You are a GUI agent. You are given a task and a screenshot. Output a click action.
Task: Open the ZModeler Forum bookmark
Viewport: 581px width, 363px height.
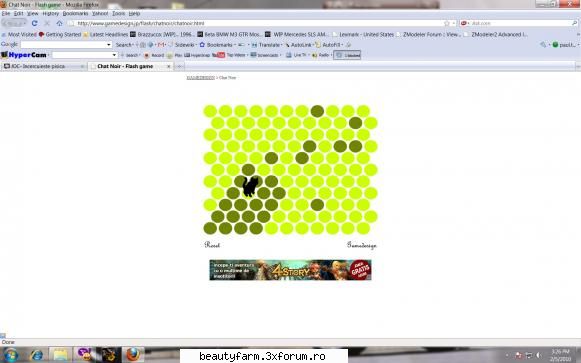pyautogui.click(x=428, y=34)
